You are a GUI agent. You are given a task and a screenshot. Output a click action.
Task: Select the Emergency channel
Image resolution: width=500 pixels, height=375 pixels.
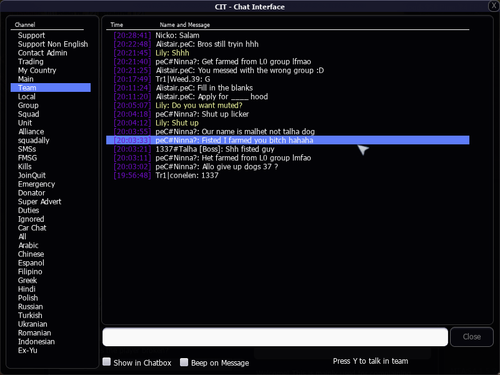[36, 184]
